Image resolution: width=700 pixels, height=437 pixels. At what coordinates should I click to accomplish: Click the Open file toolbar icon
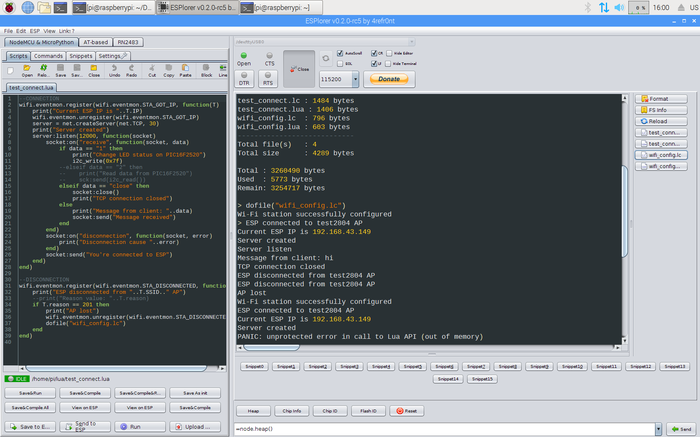tap(27, 71)
